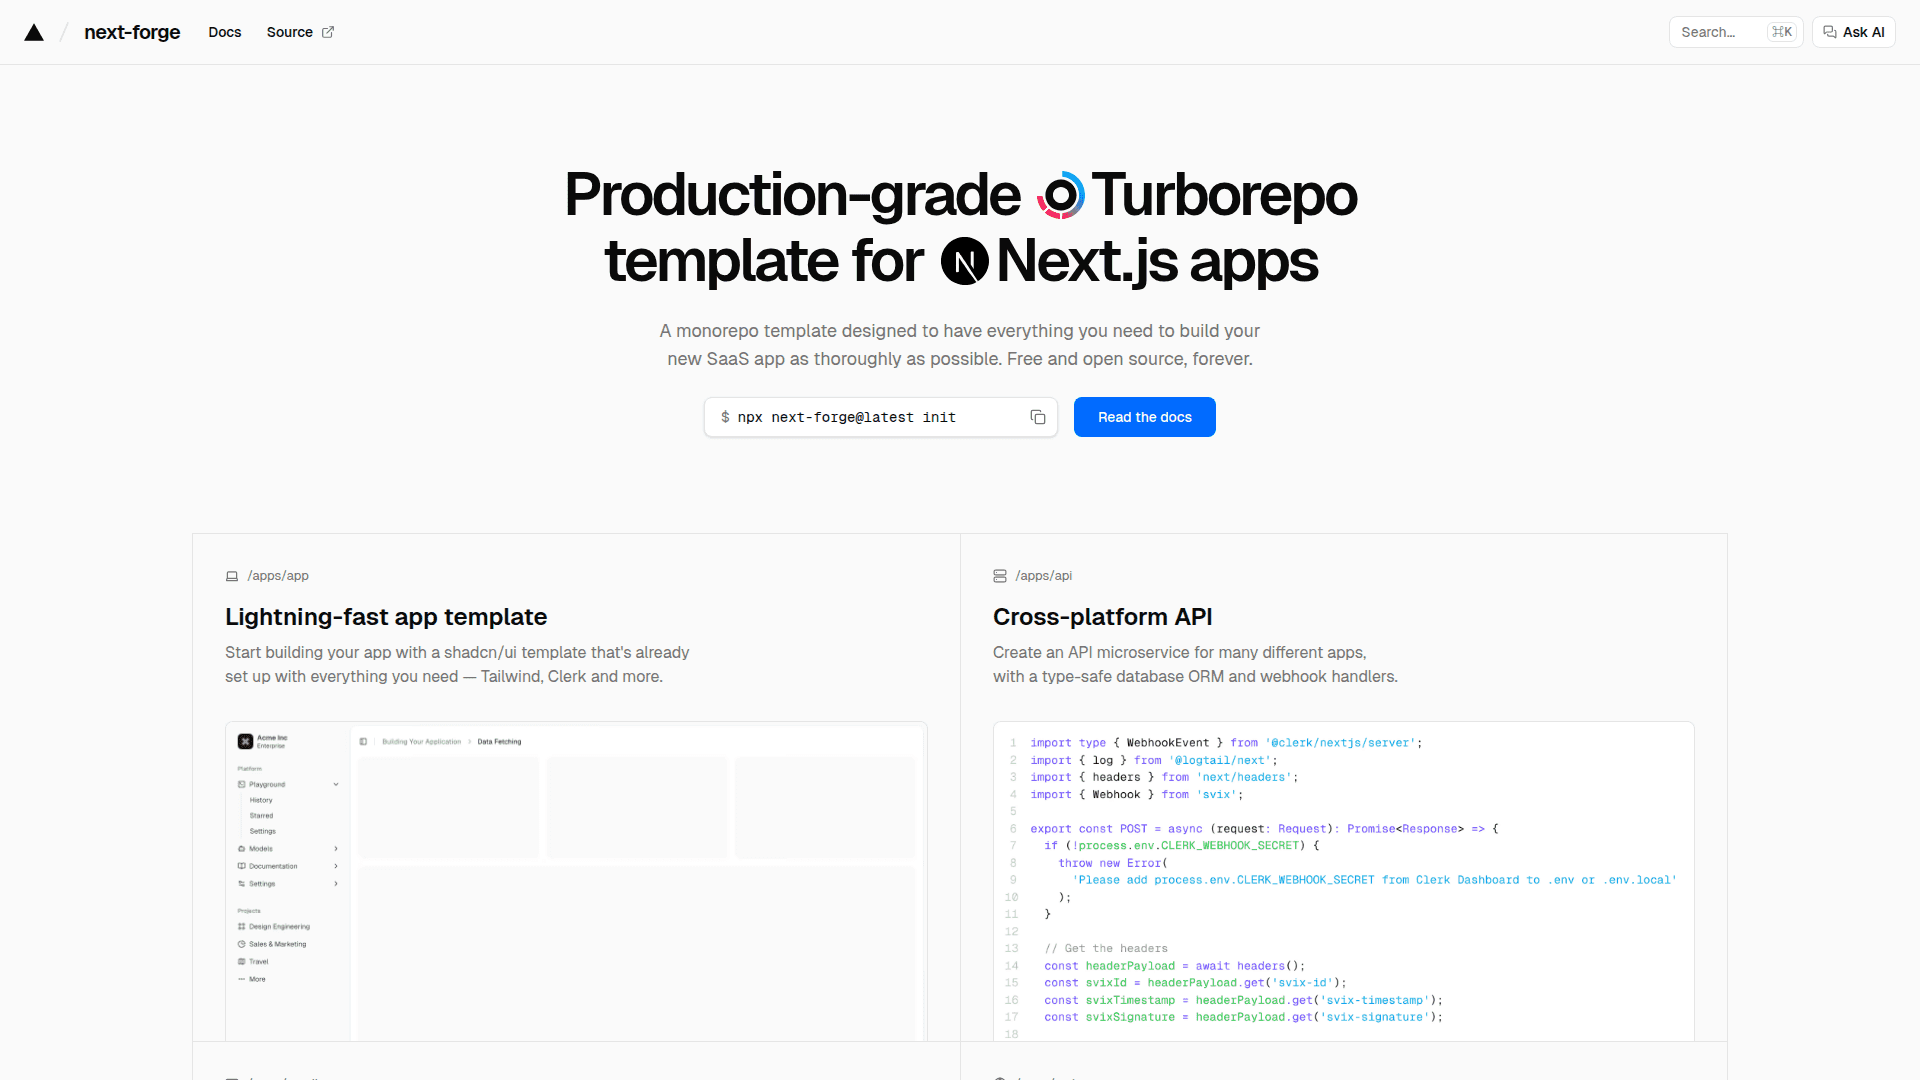Expand the Documentation section chevron

coord(336,866)
